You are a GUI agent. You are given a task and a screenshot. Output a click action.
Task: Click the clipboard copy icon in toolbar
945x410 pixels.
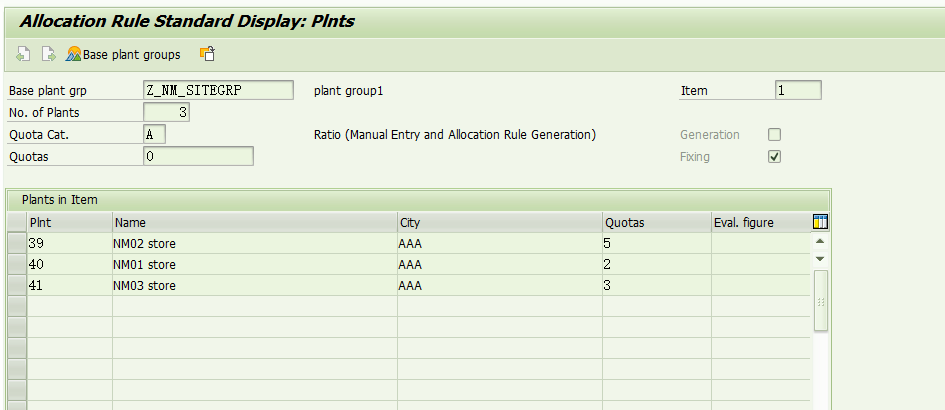pyautogui.click(x=207, y=54)
